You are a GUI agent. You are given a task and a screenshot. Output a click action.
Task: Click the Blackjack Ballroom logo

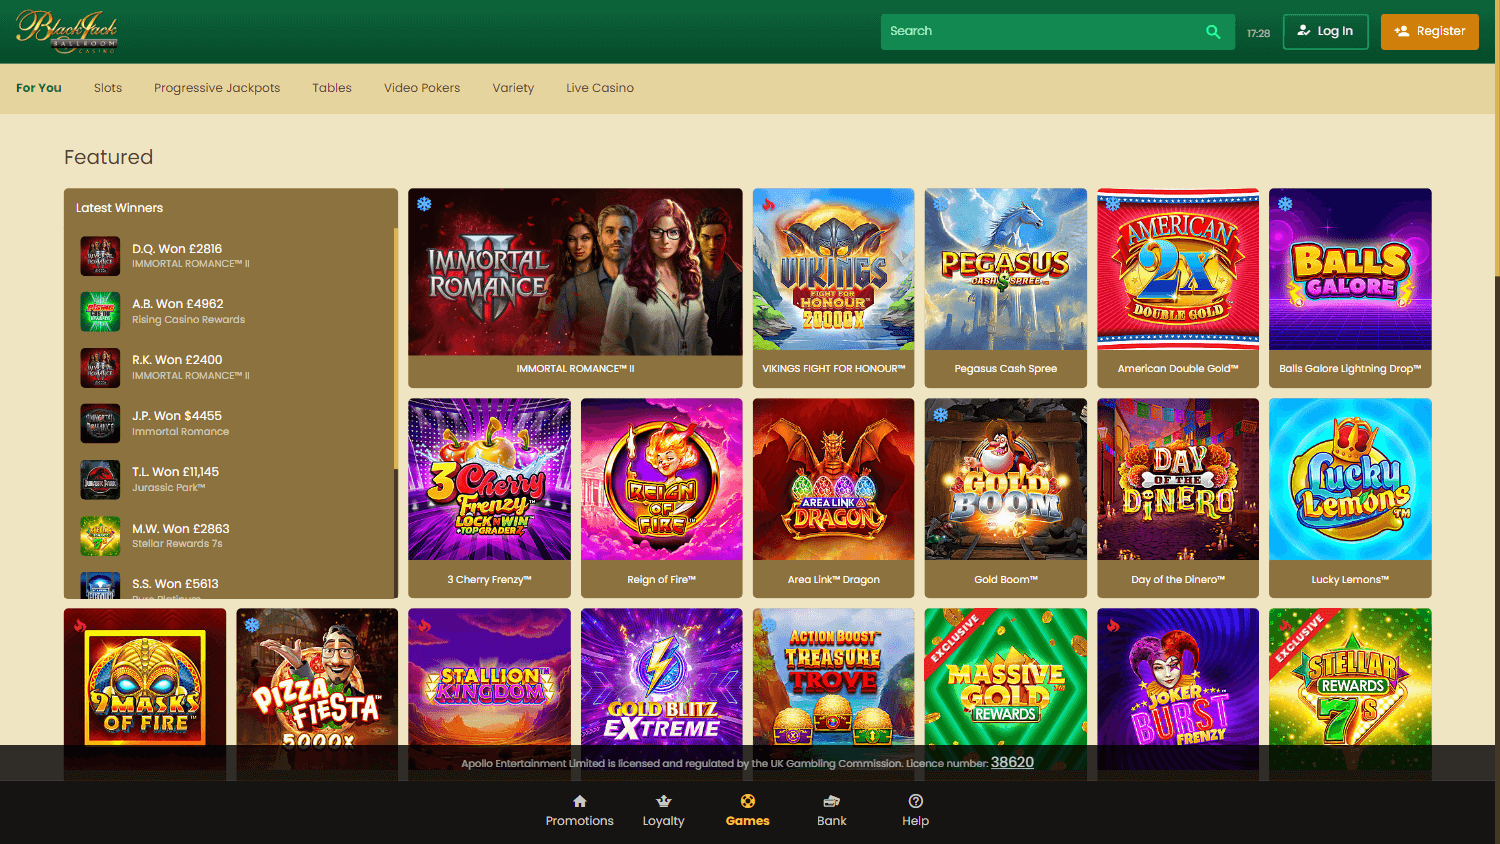point(67,31)
